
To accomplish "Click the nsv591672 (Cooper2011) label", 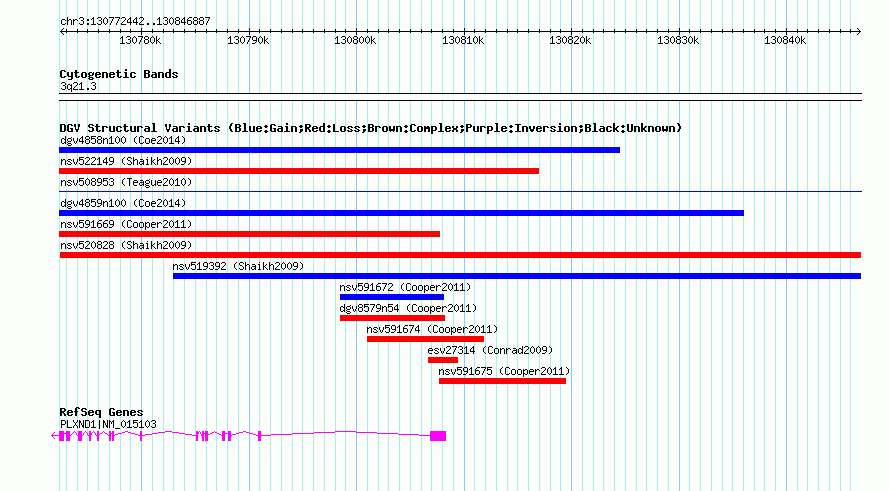I will click(x=405, y=287).
